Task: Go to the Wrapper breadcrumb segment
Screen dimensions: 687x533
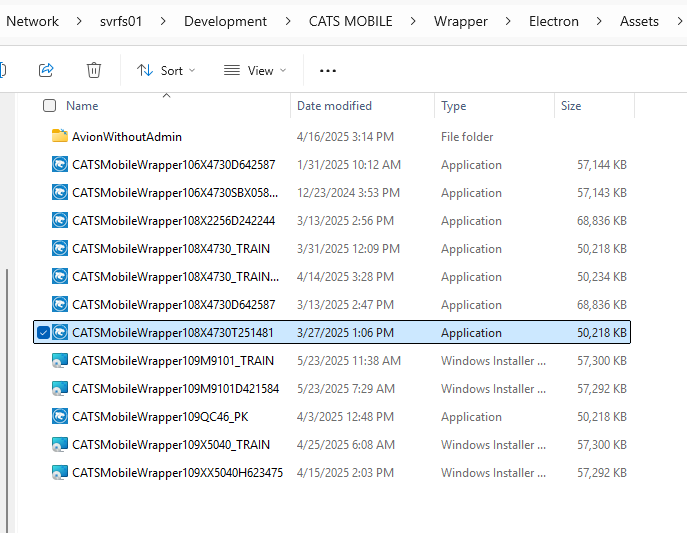Action: [x=460, y=21]
